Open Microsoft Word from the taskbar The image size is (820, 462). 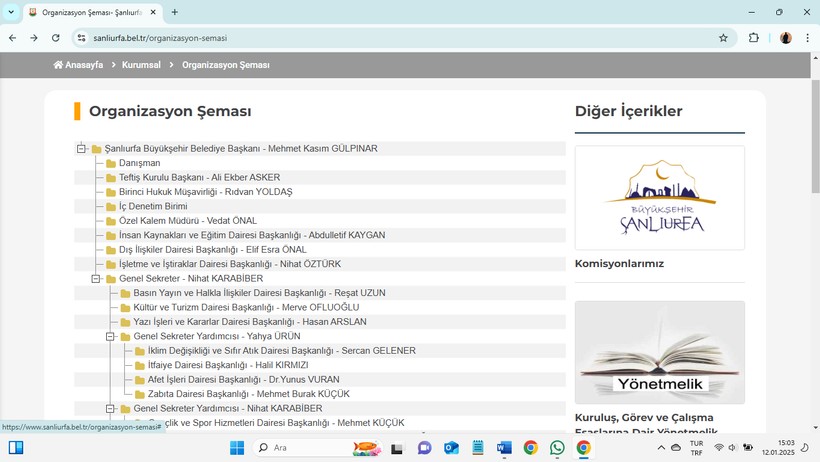click(504, 448)
